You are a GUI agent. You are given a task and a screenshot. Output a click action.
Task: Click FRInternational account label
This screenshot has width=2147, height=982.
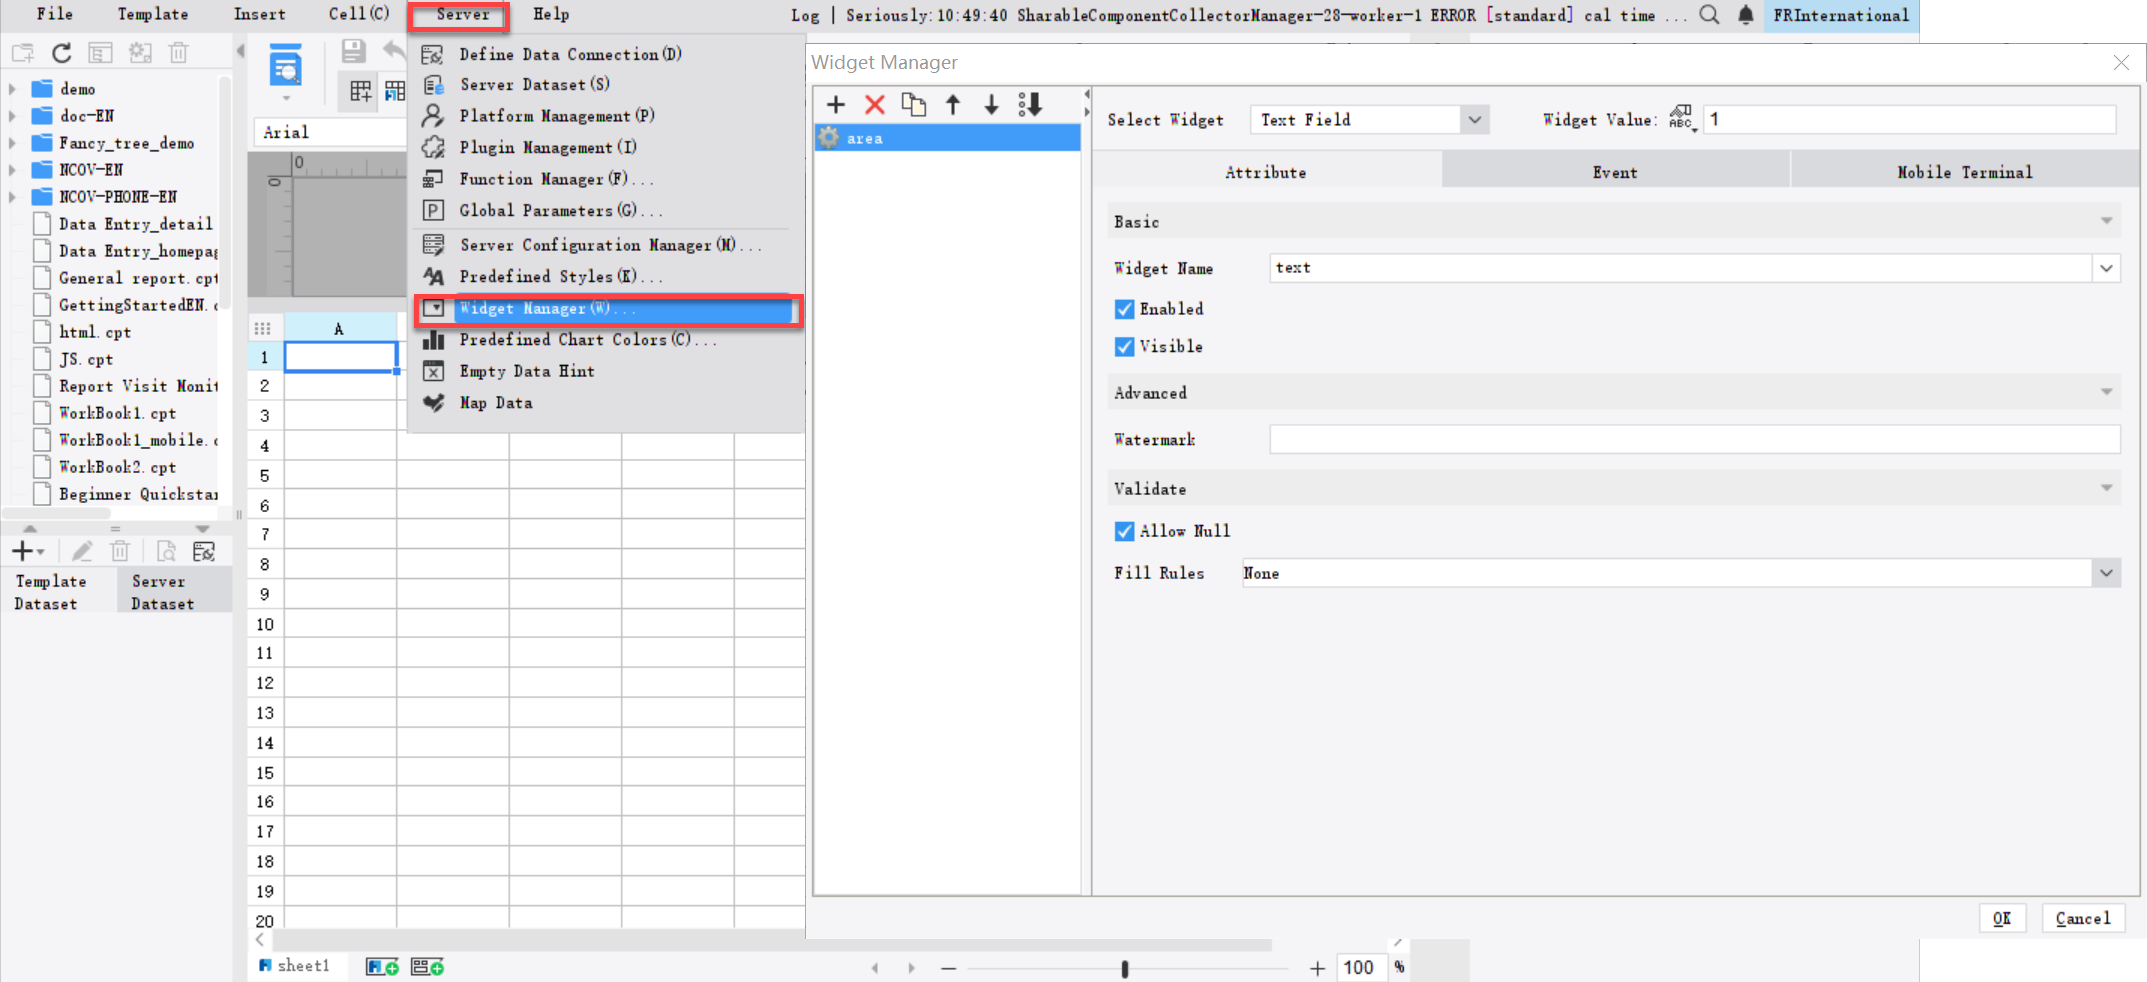(x=1841, y=15)
